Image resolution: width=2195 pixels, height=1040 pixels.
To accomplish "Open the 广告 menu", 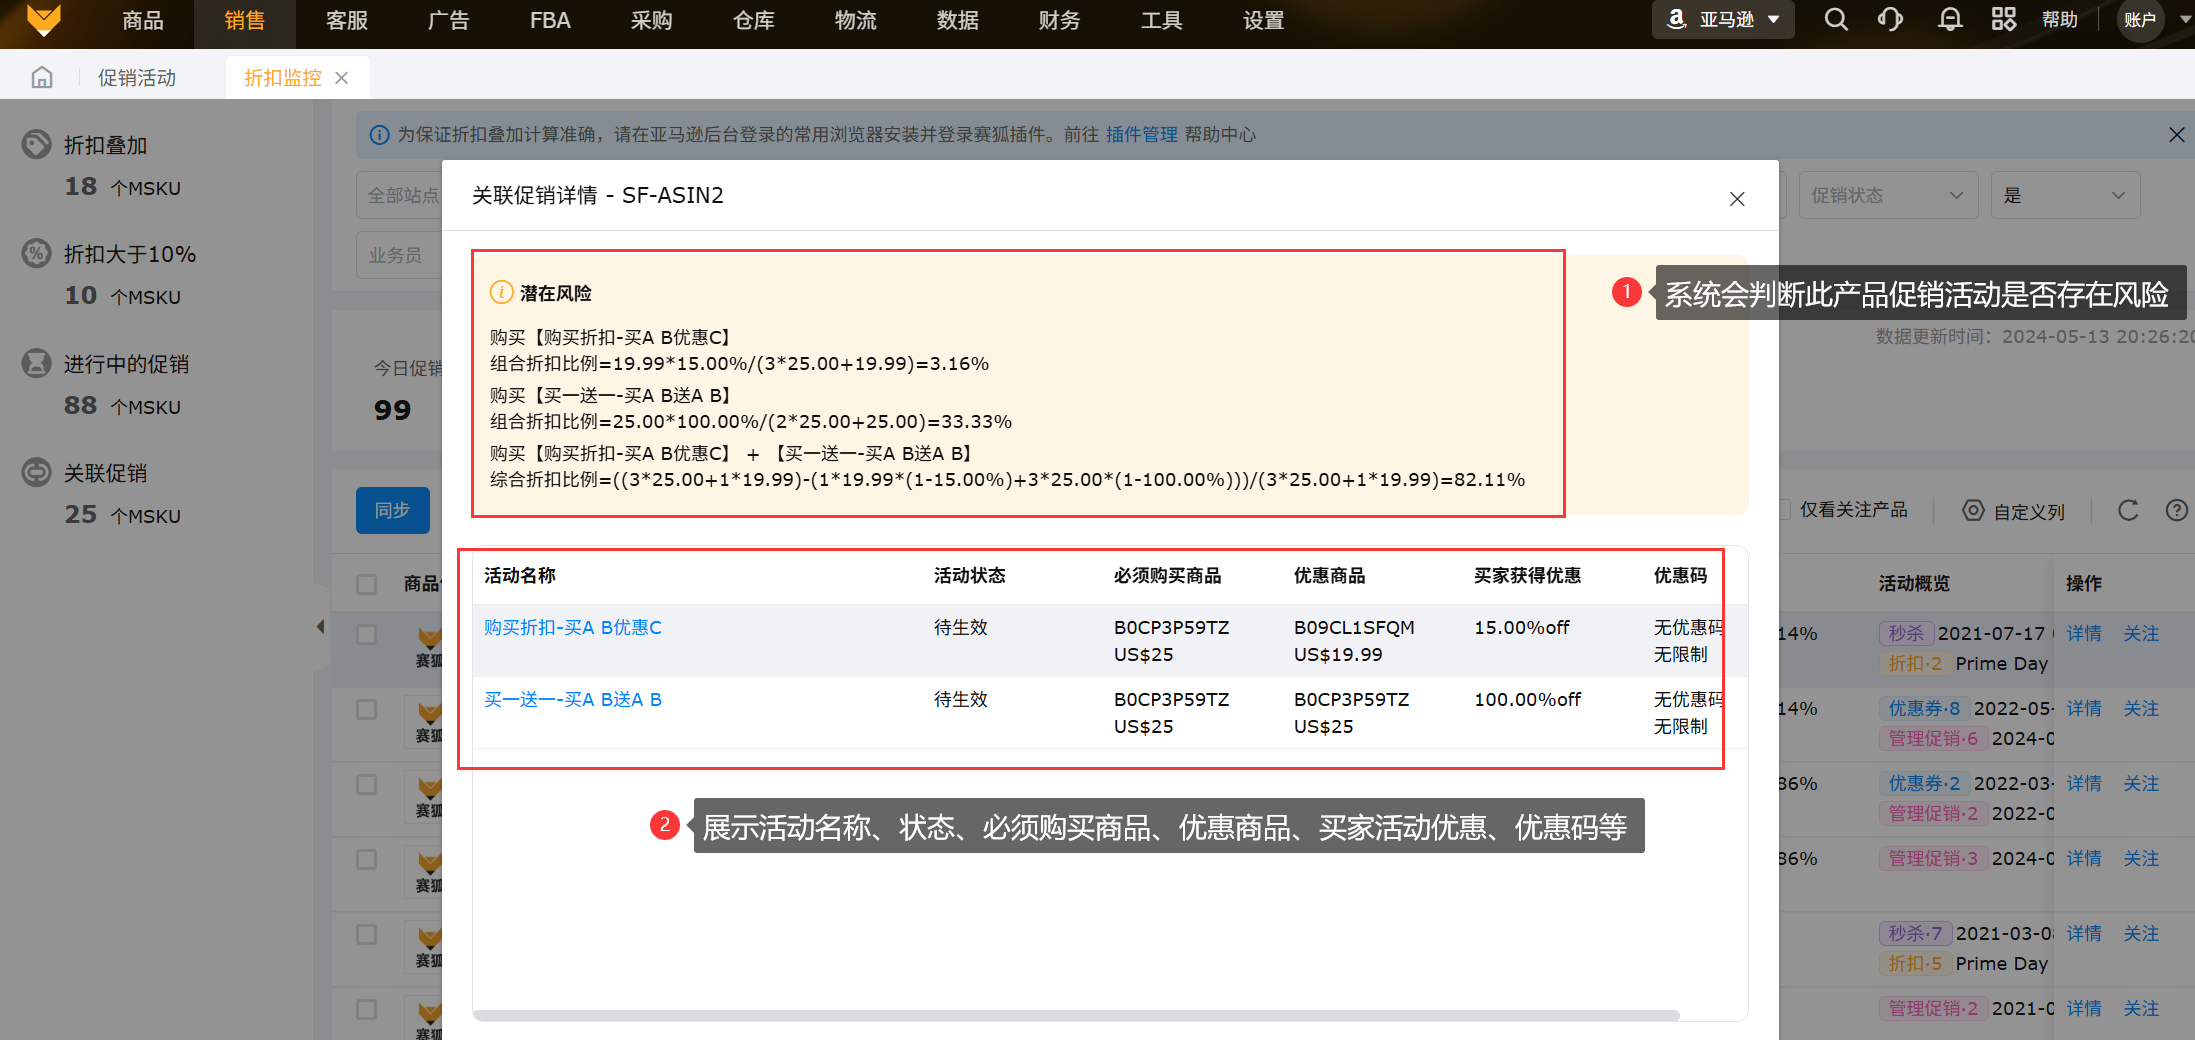I will (449, 20).
